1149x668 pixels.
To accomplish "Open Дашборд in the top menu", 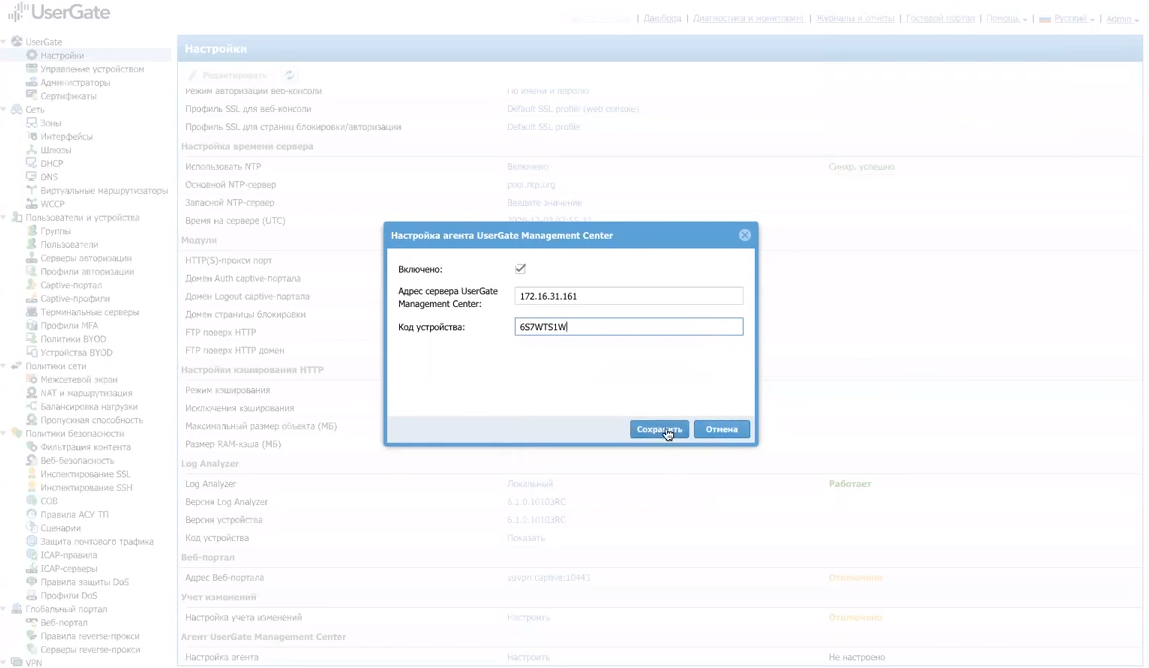I will pos(662,18).
